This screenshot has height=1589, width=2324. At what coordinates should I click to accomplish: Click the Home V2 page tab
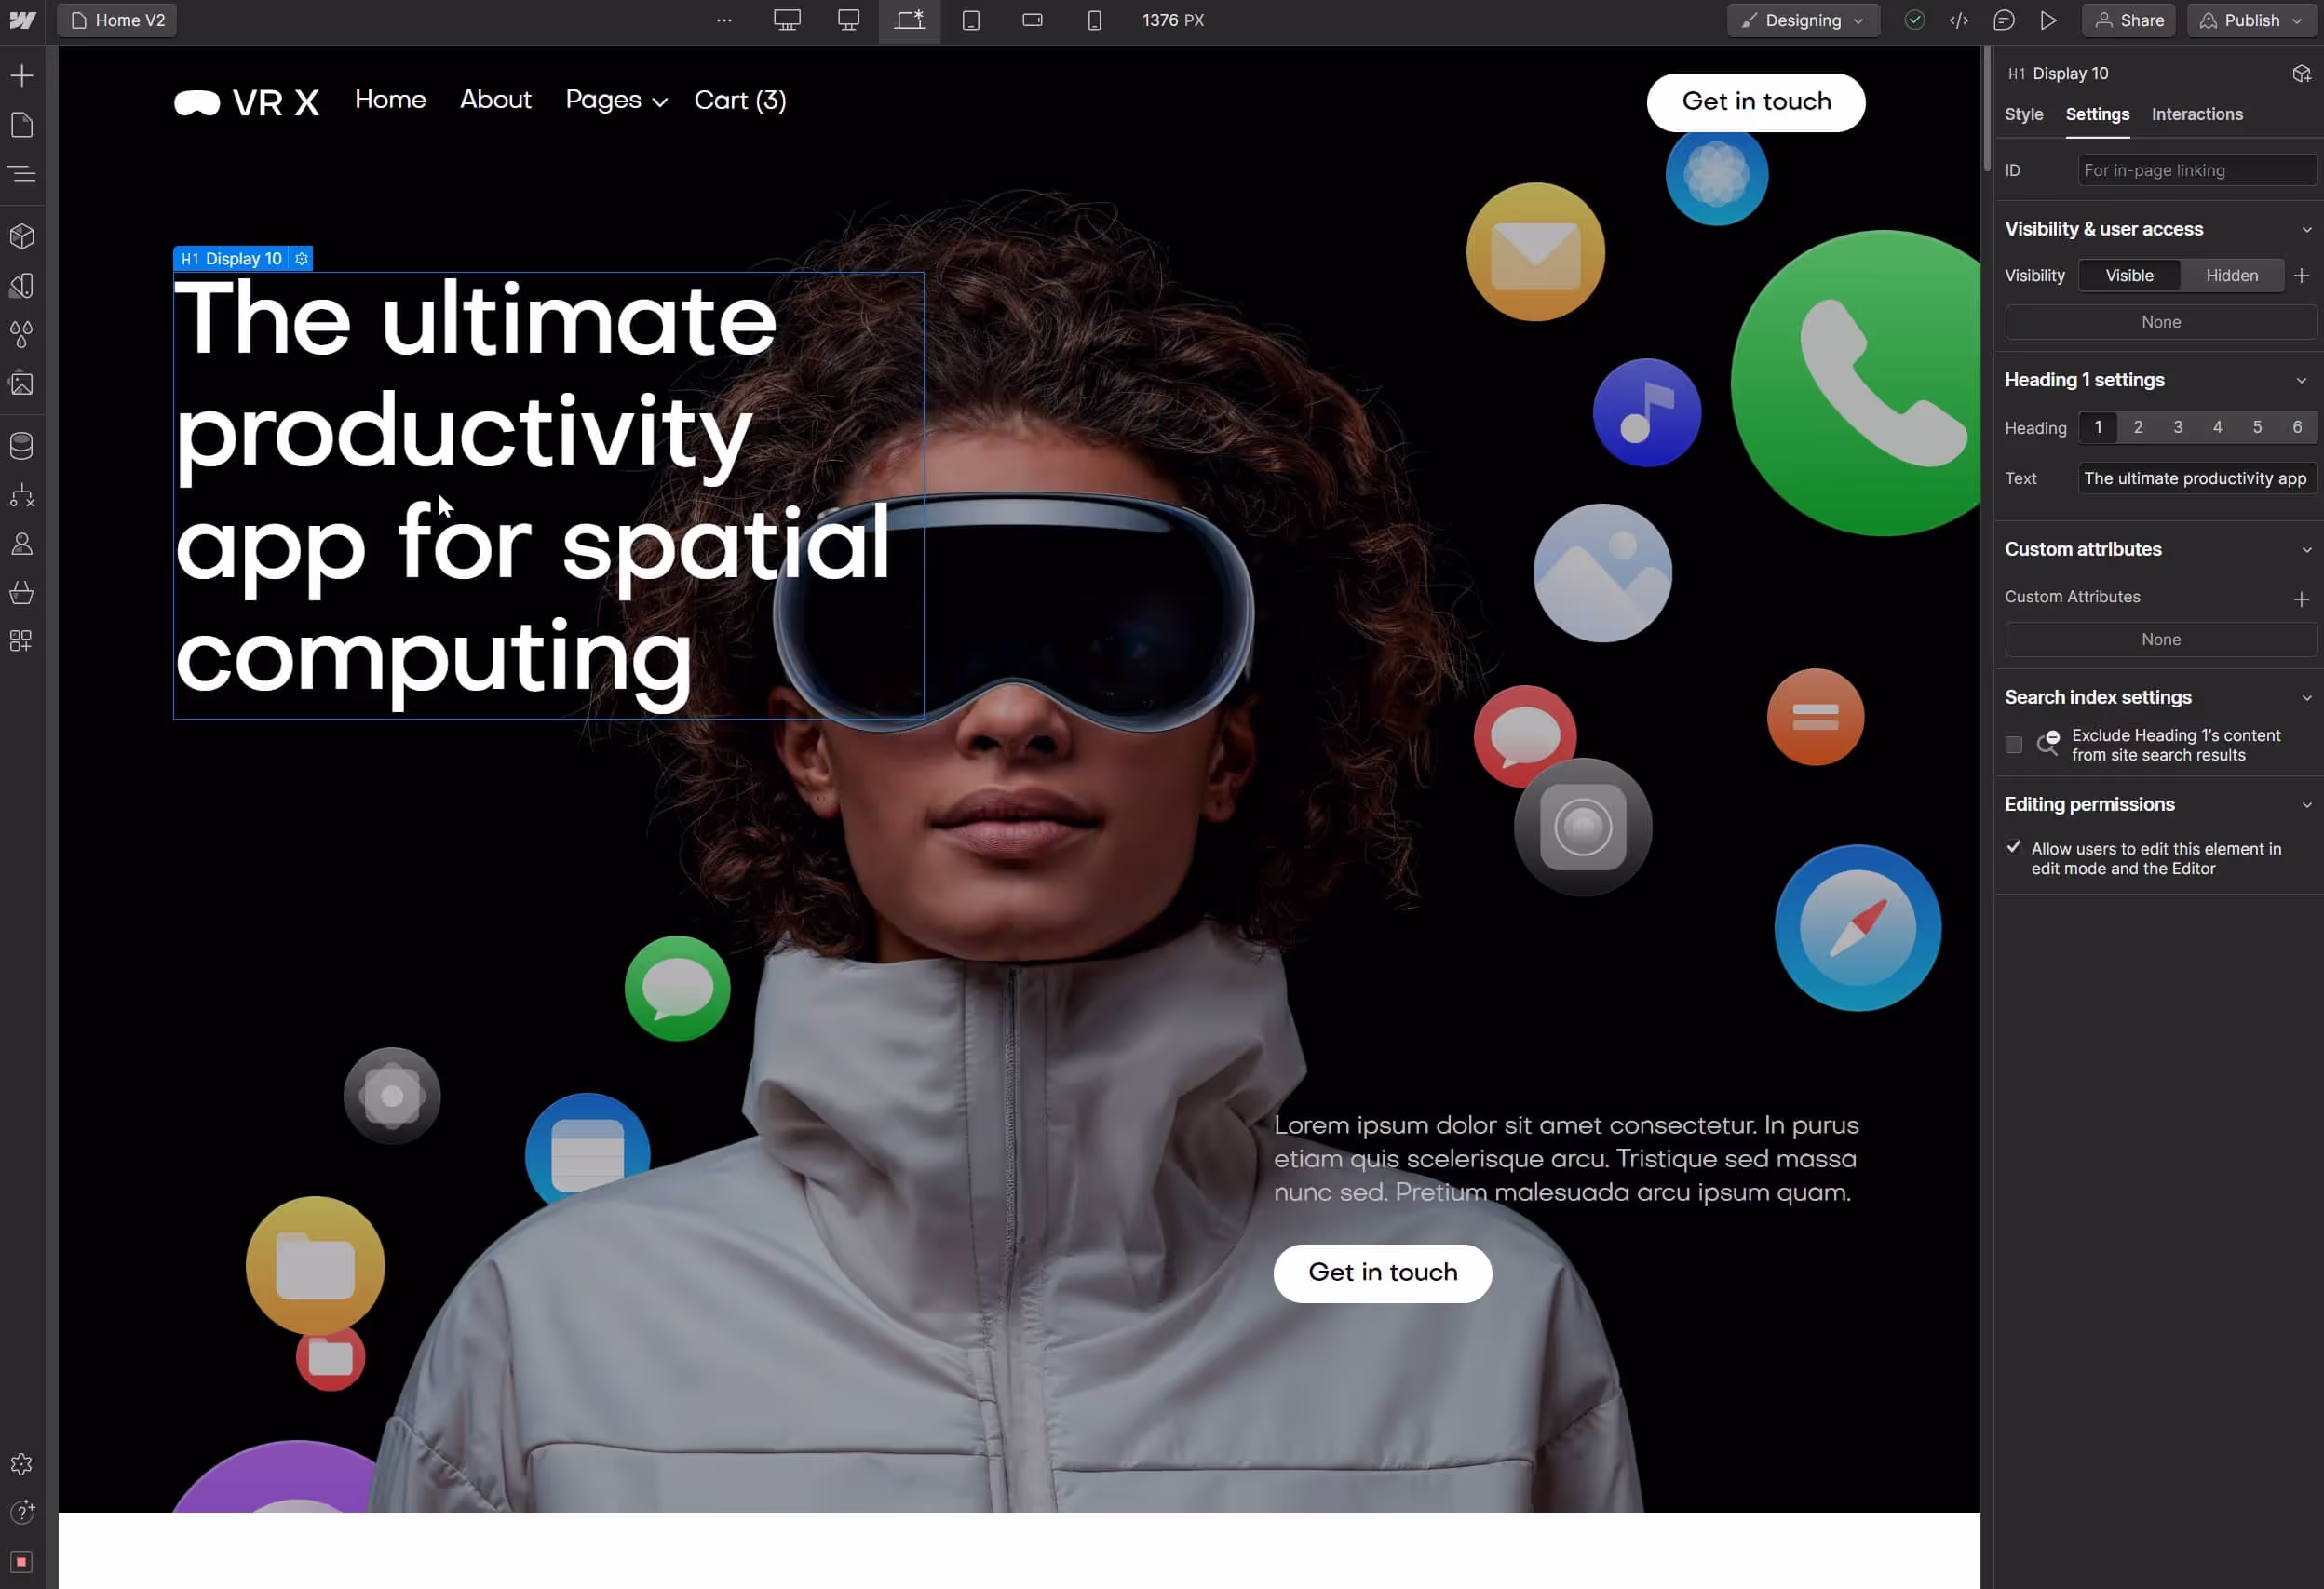coord(117,20)
